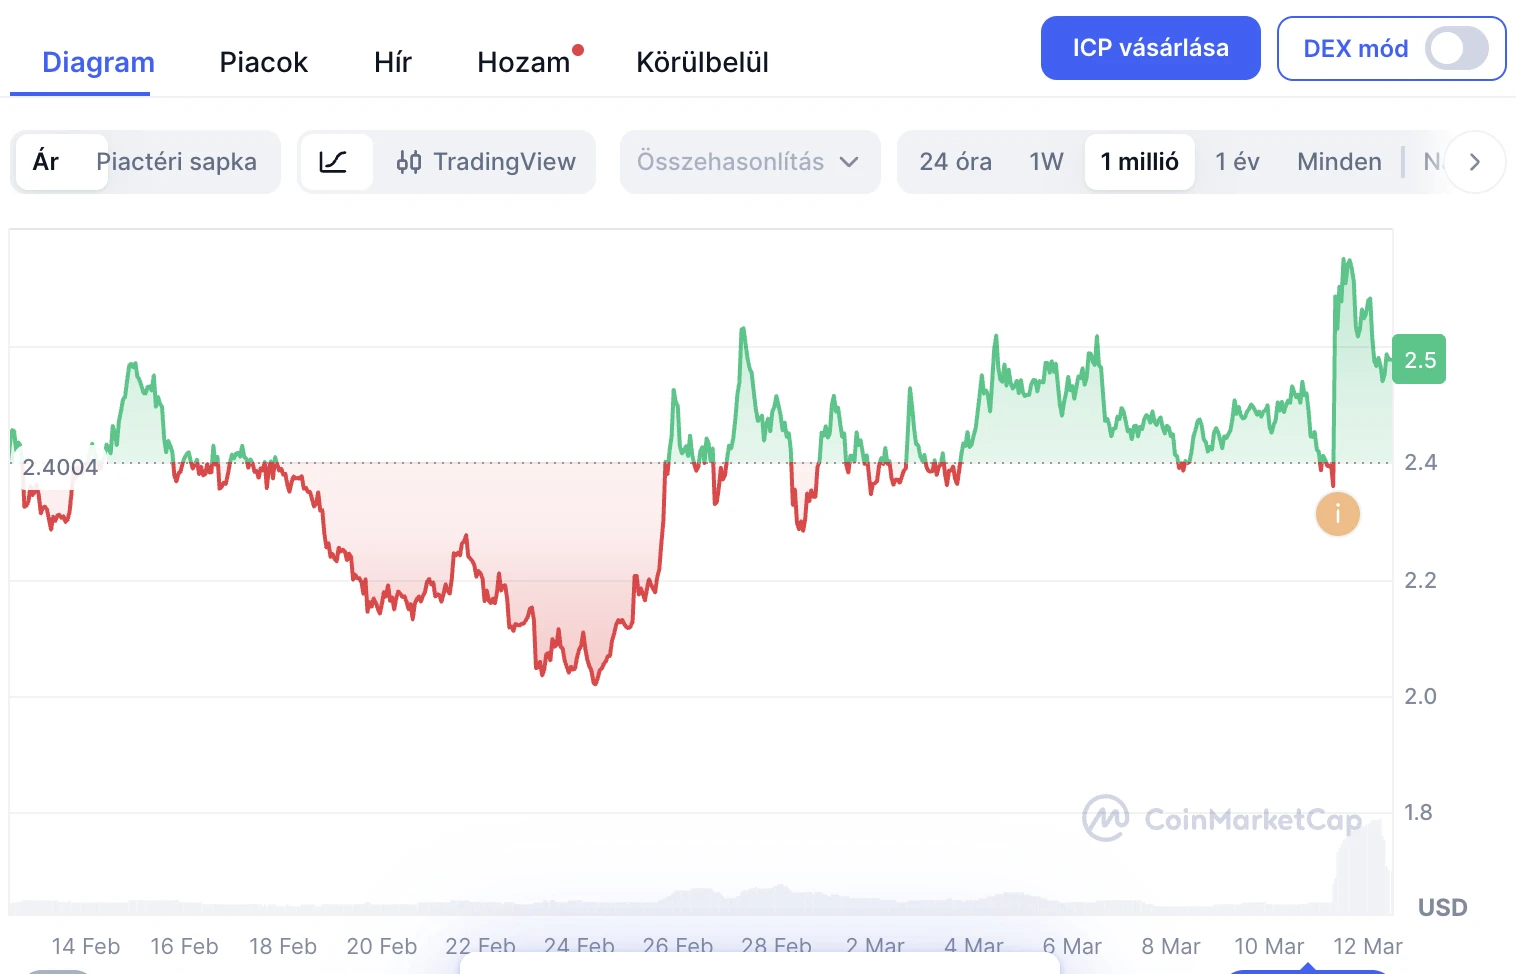Switch to TradingView candlestick chart
This screenshot has width=1516, height=974.
(x=487, y=162)
